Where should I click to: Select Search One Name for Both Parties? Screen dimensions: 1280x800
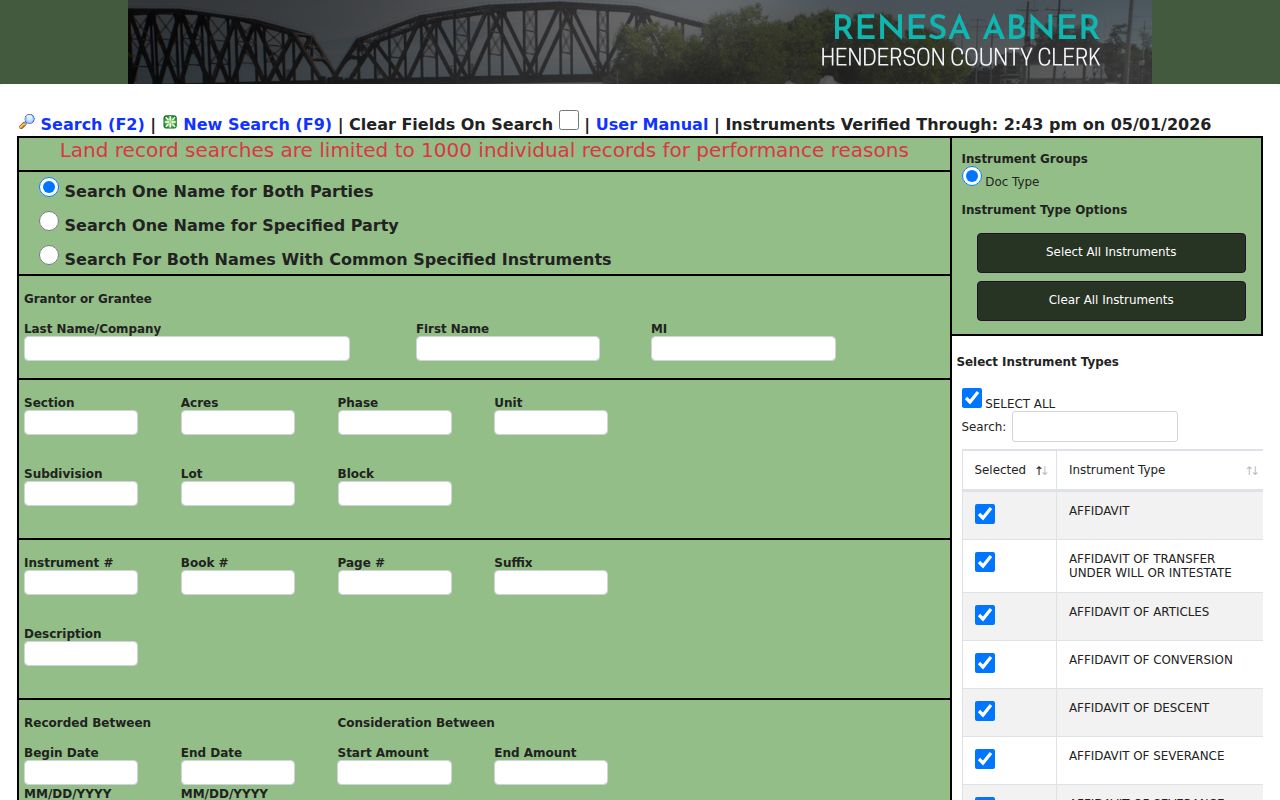pos(49,187)
